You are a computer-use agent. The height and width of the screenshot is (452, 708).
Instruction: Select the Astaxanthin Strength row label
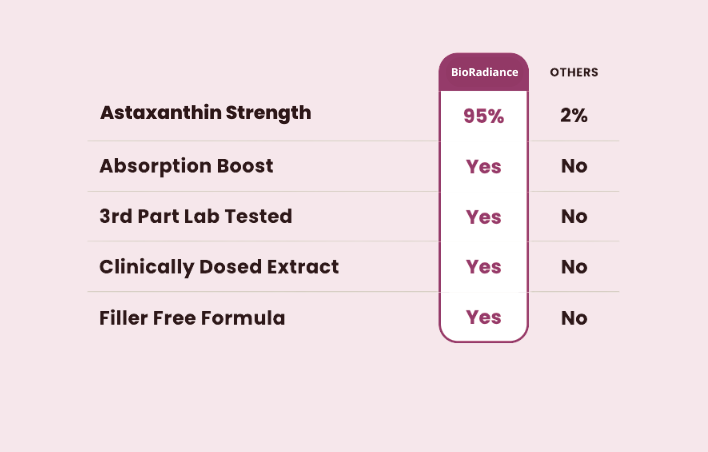[x=205, y=113]
